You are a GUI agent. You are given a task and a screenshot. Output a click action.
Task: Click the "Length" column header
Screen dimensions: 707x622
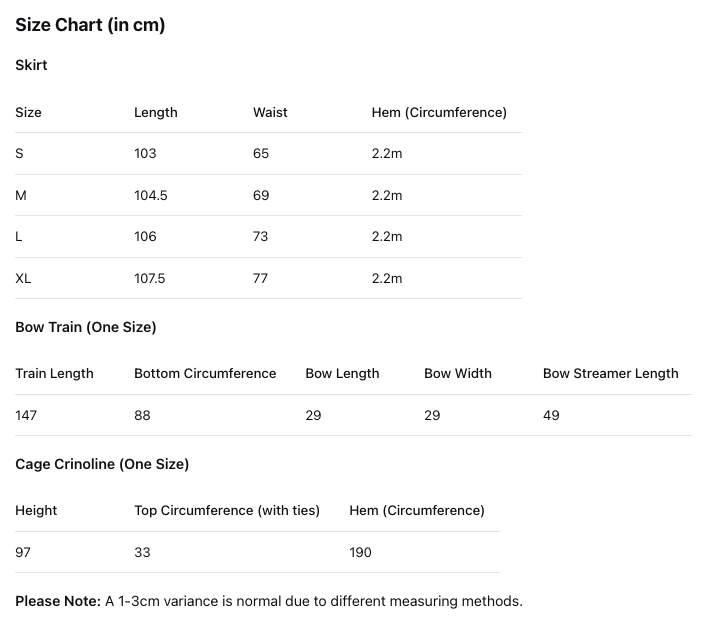click(155, 112)
